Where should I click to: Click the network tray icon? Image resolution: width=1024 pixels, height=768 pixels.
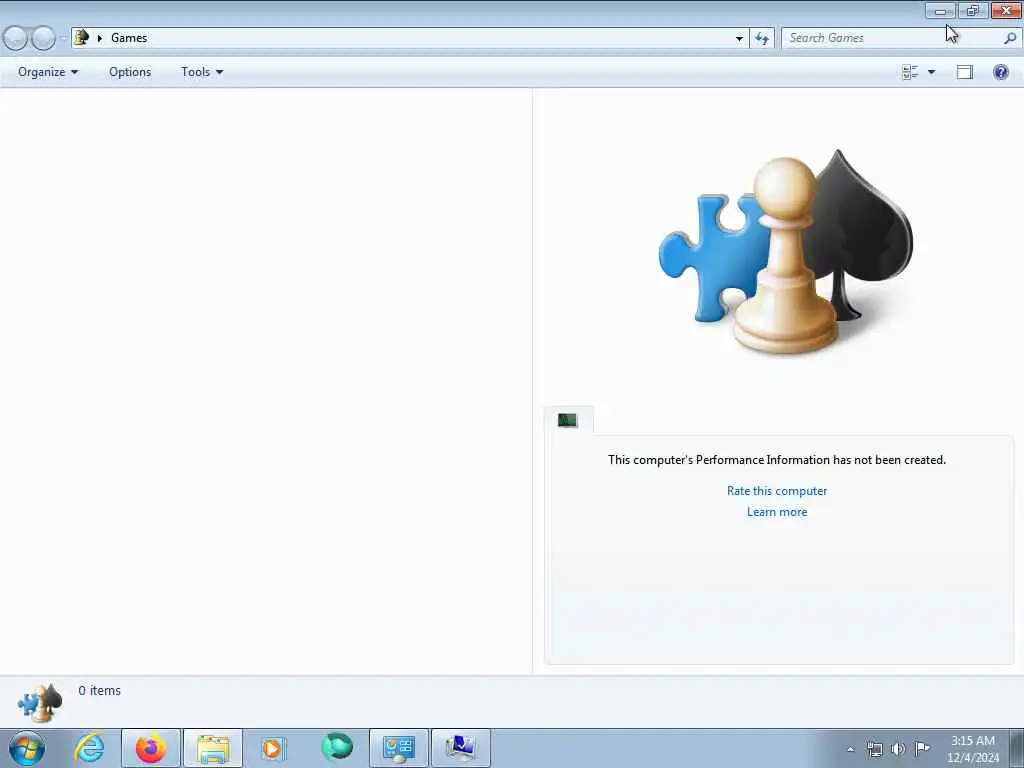[874, 749]
